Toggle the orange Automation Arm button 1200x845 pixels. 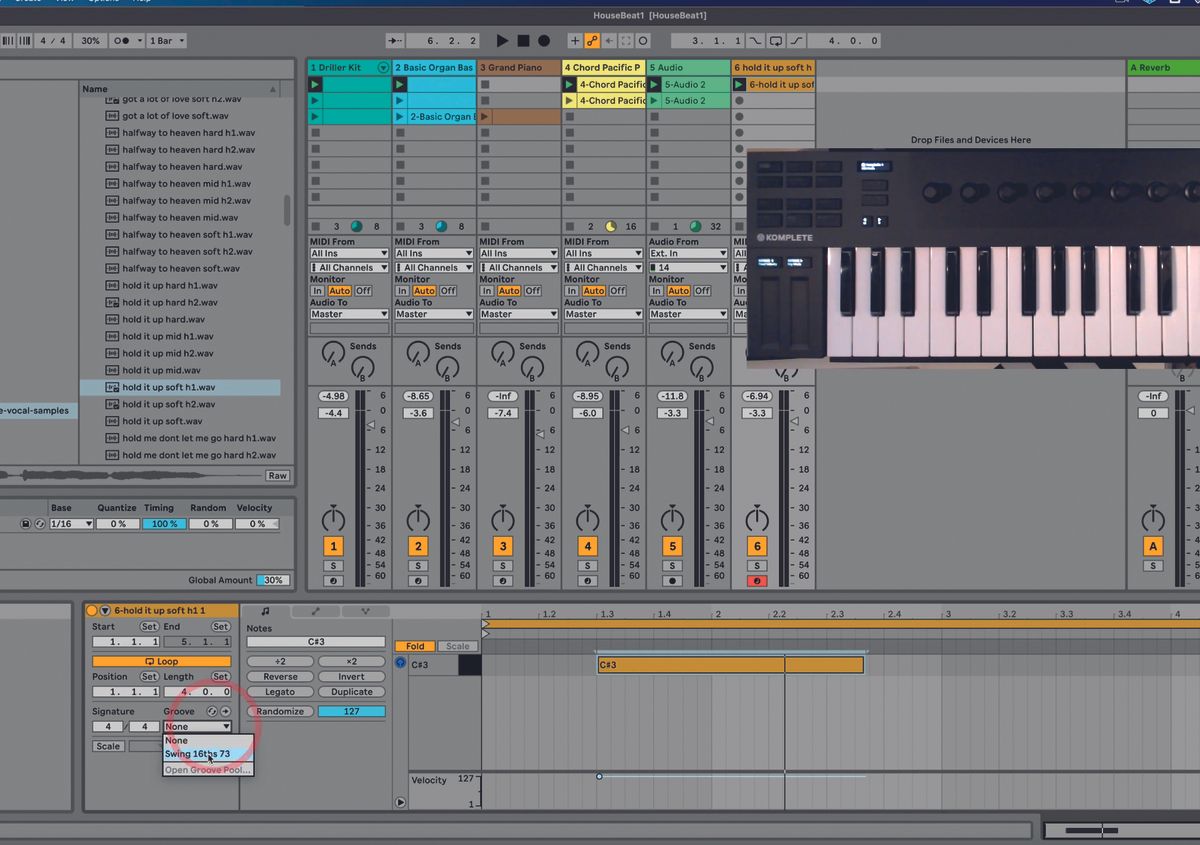point(592,41)
